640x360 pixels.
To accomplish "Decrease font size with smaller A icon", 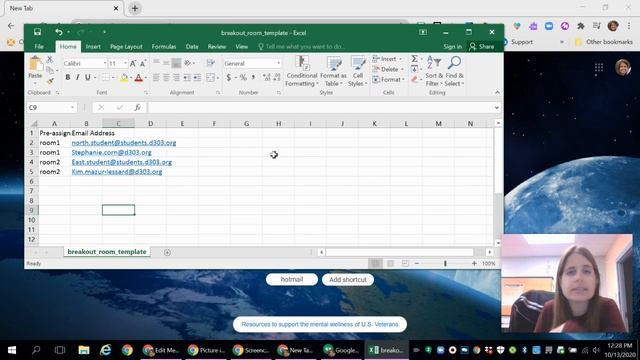I will [x=142, y=64].
